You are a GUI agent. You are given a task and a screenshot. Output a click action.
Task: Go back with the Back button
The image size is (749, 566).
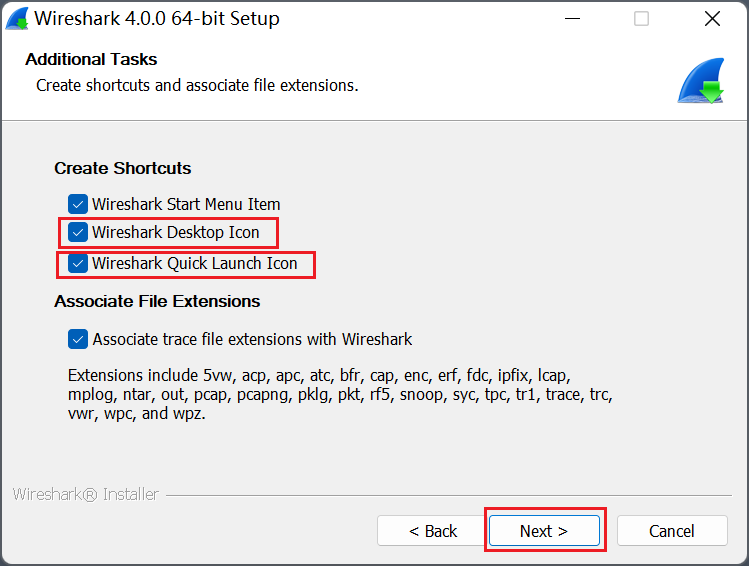[433, 531]
